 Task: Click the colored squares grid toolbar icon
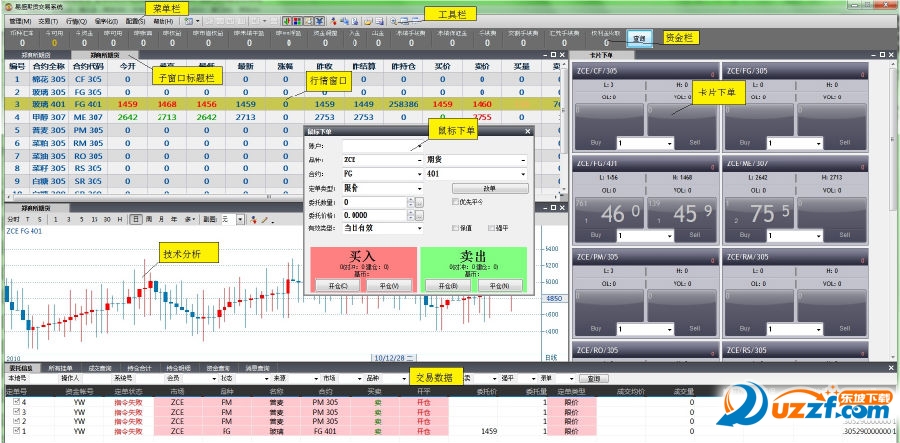pyautogui.click(x=297, y=21)
